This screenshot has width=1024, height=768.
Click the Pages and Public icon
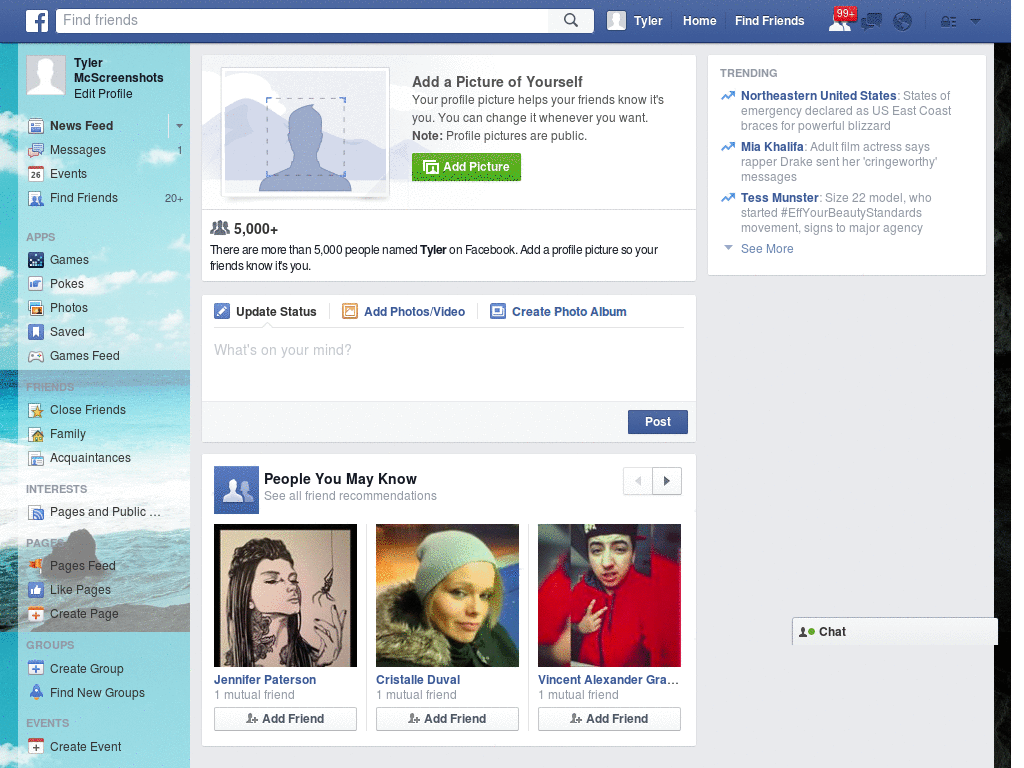(36, 513)
